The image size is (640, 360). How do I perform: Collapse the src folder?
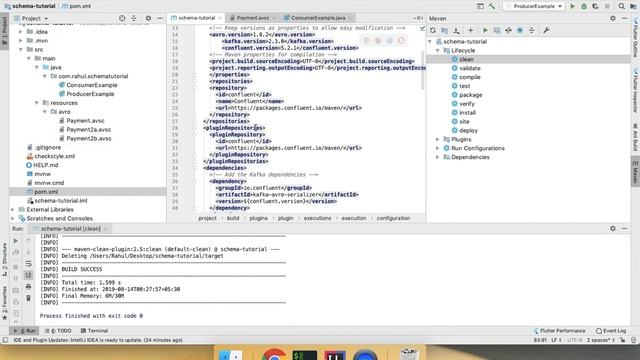[x=21, y=49]
